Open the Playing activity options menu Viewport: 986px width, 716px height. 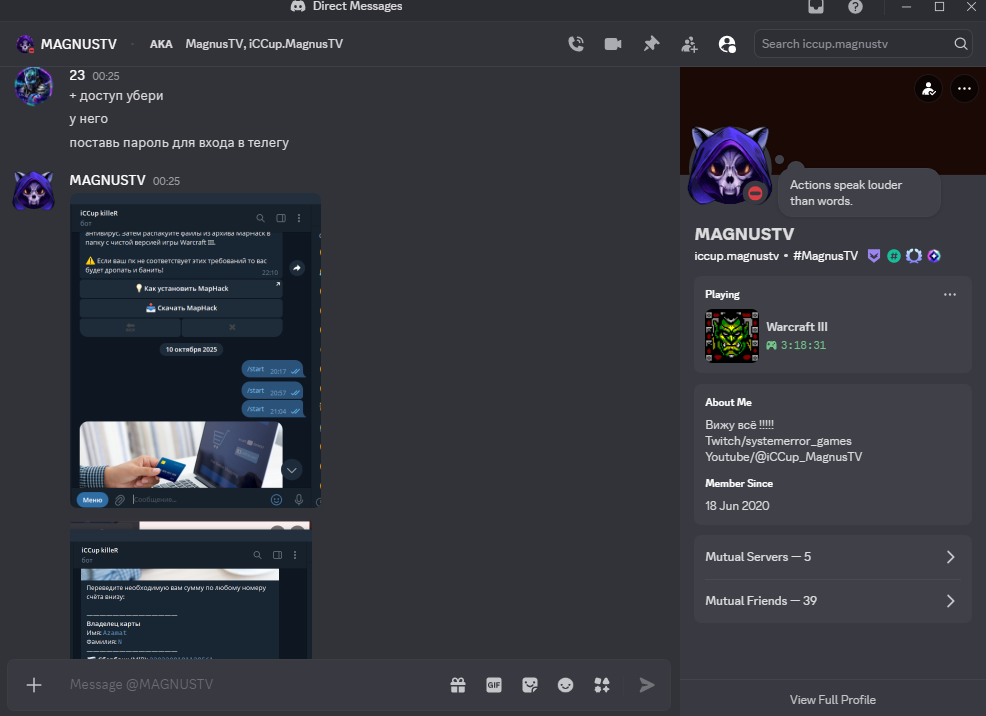(x=950, y=294)
